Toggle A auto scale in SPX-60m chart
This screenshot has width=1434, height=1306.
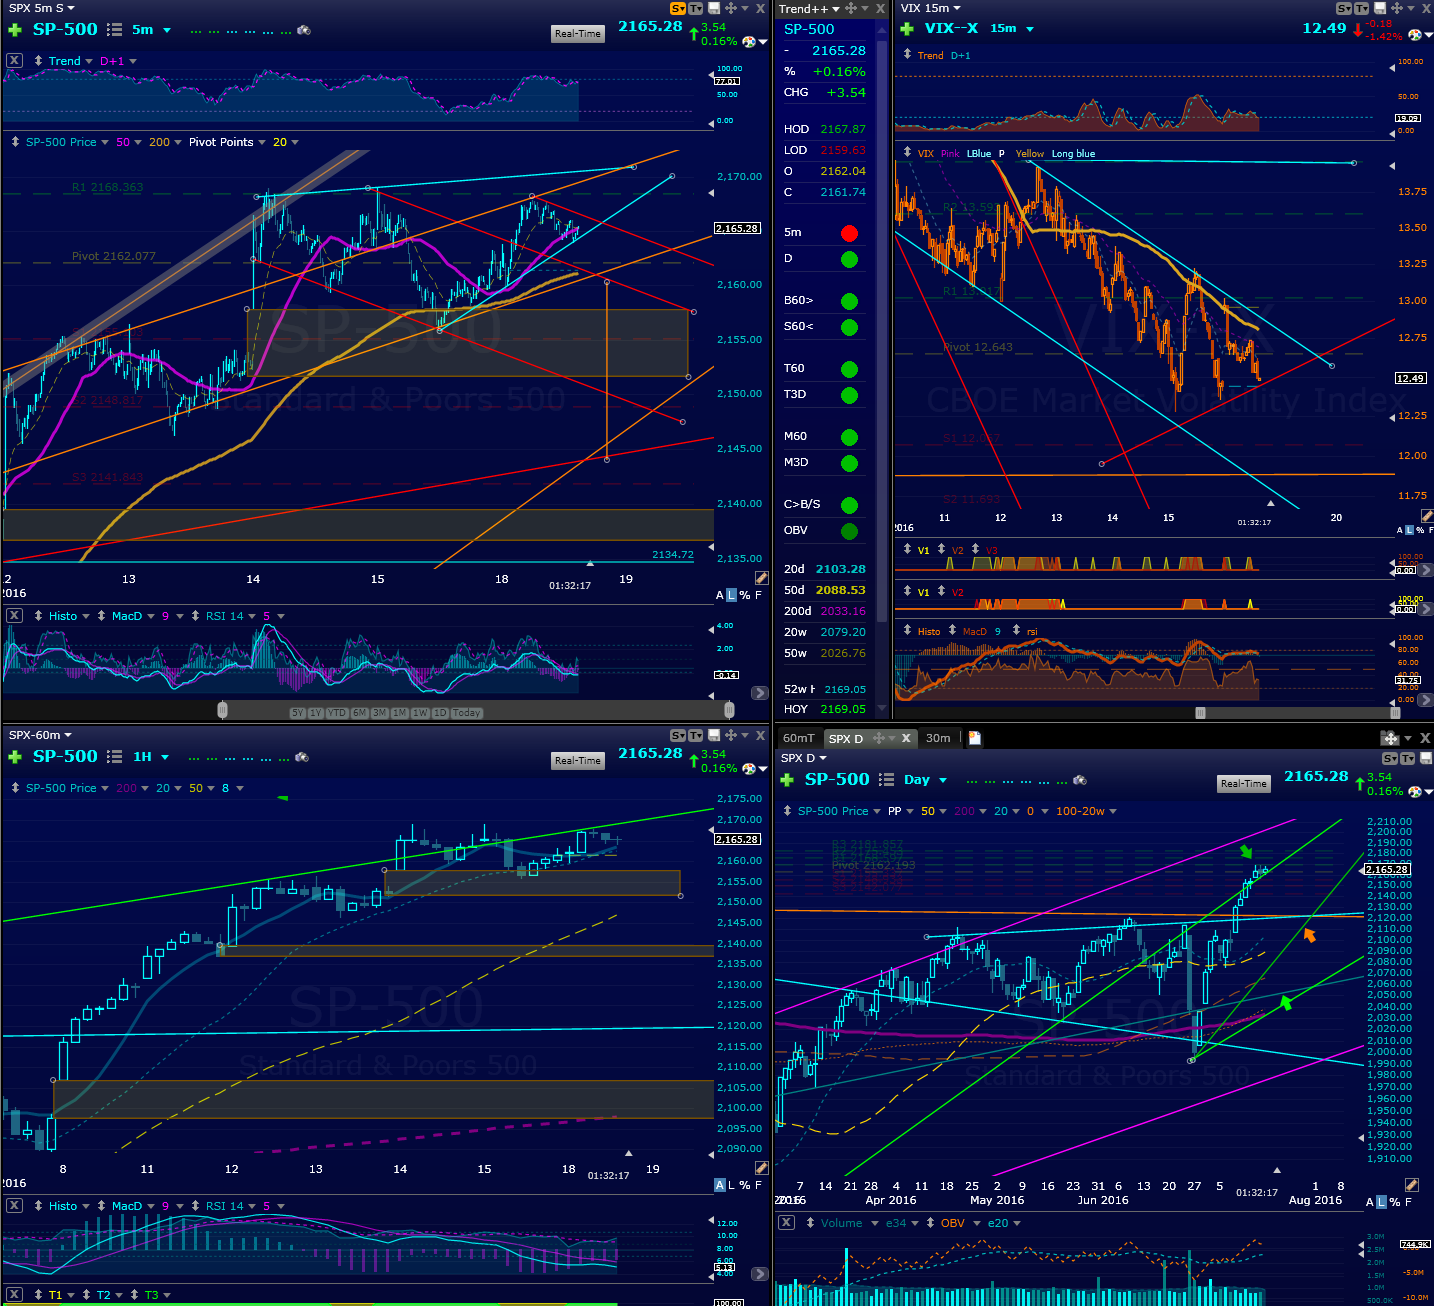(720, 1185)
